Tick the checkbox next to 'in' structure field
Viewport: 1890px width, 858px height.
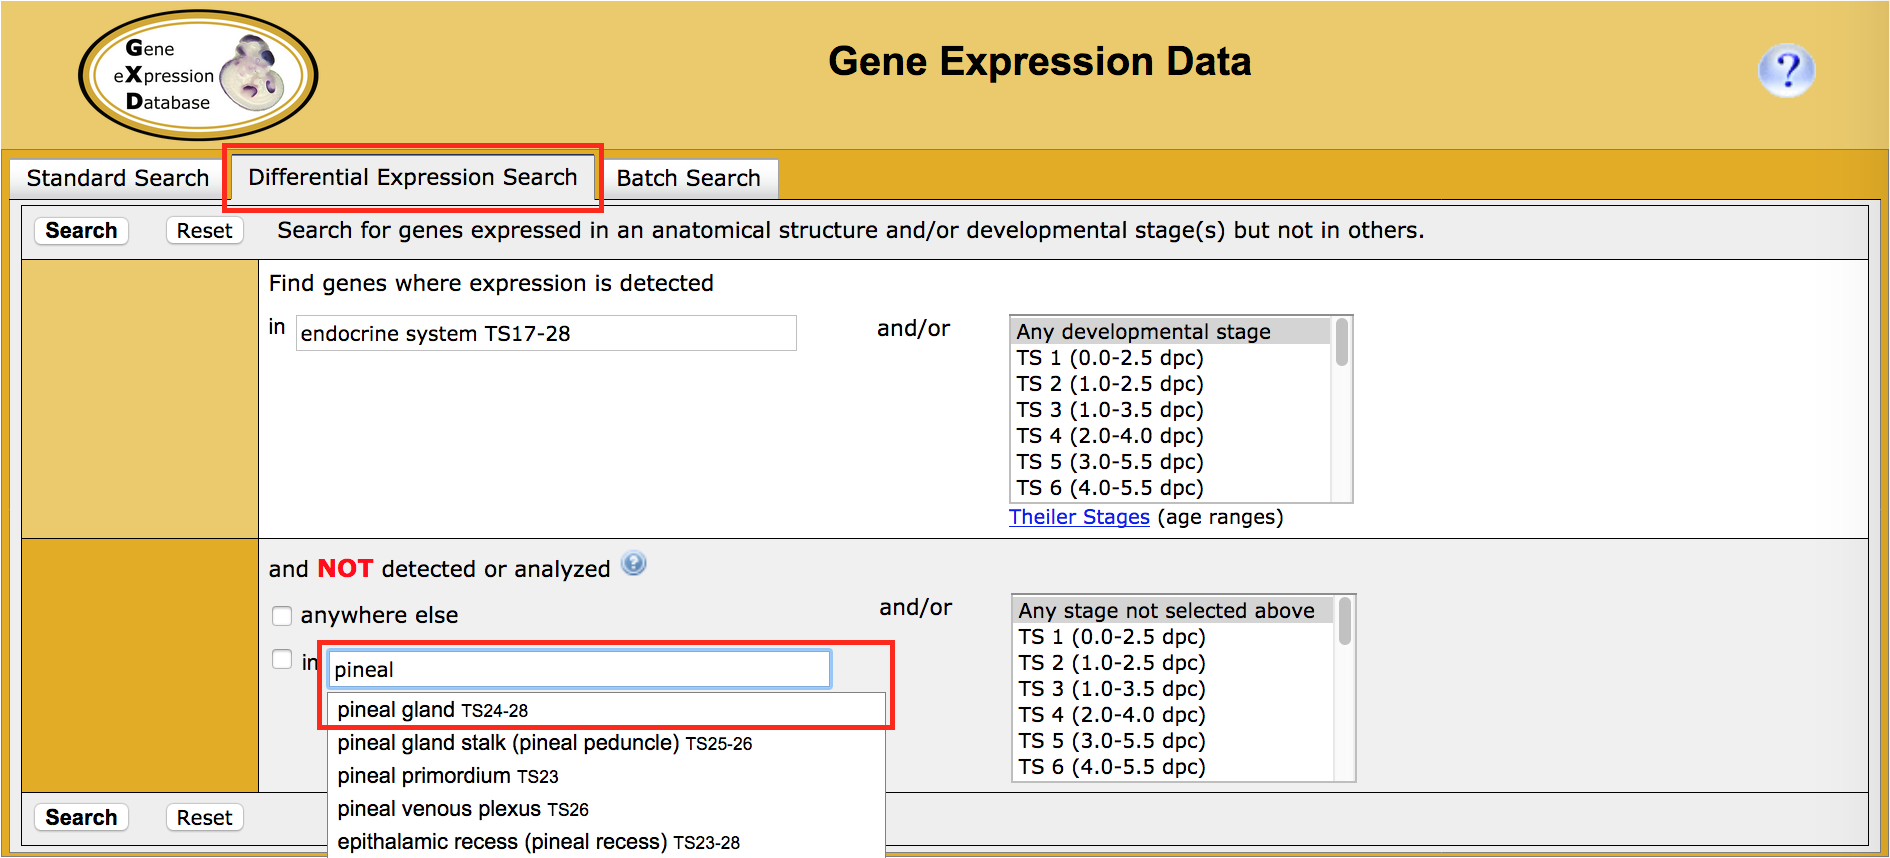pyautogui.click(x=282, y=660)
